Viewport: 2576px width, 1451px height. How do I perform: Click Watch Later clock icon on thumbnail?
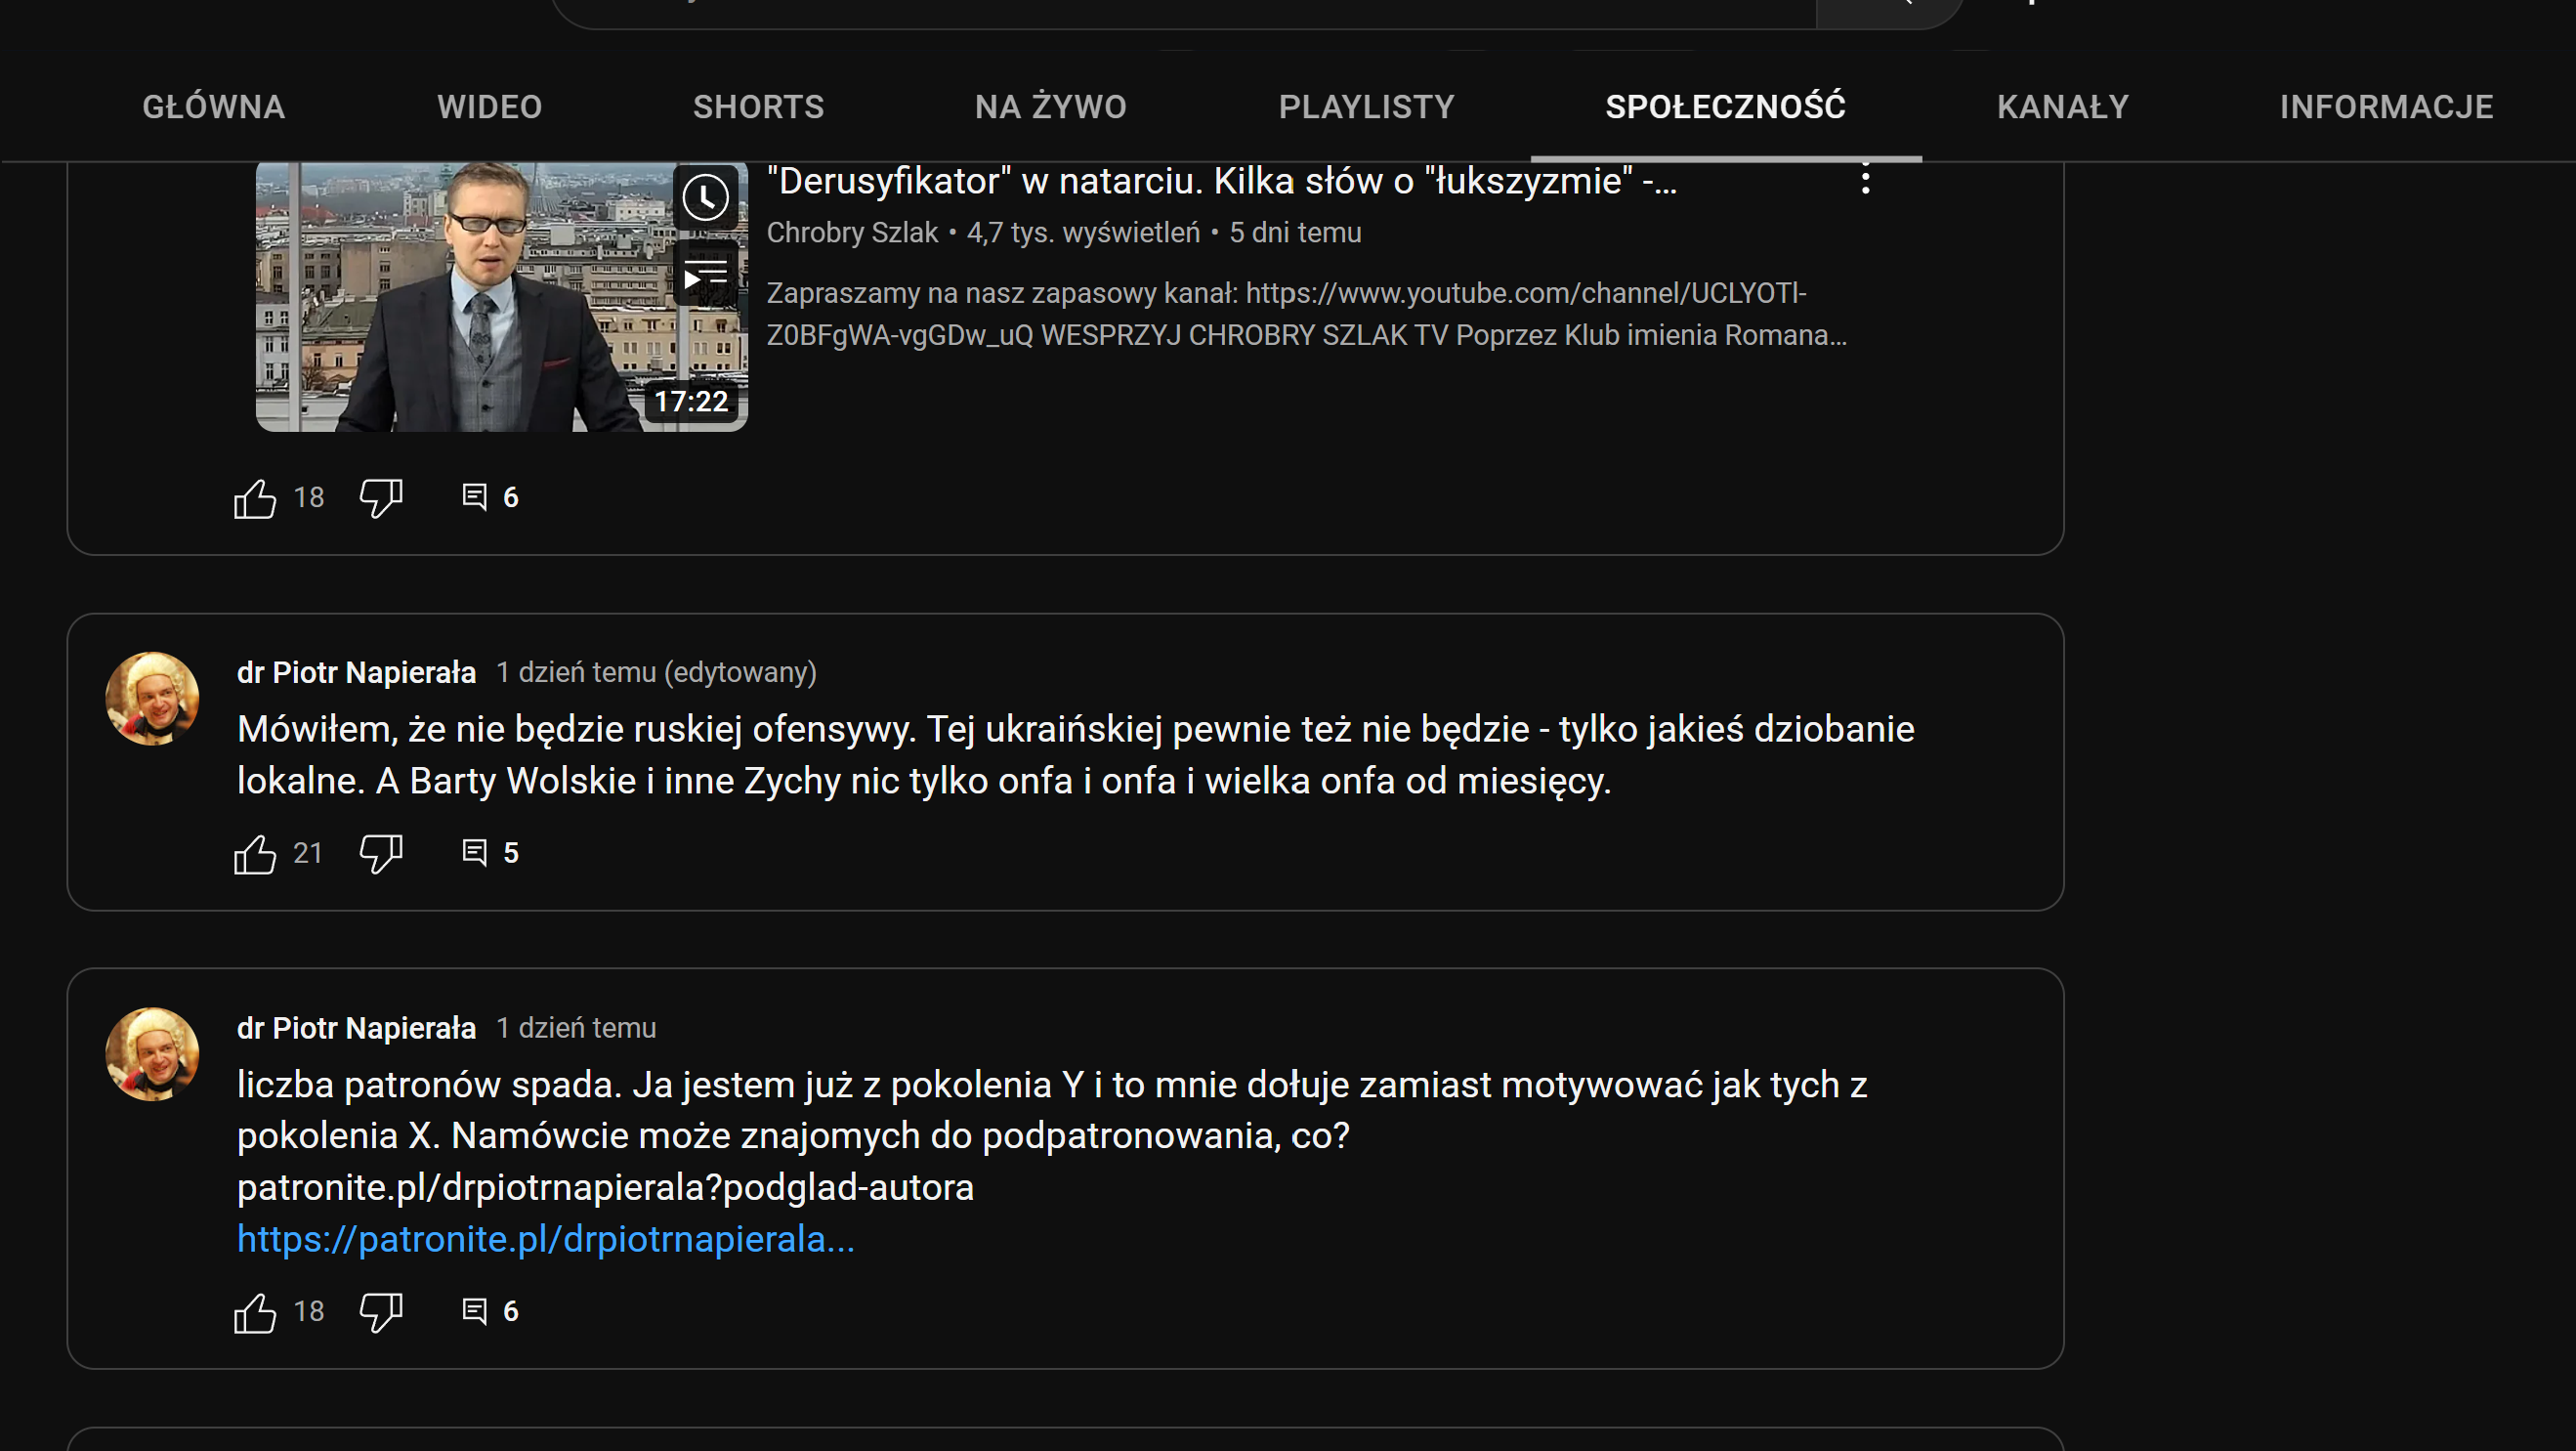click(705, 197)
